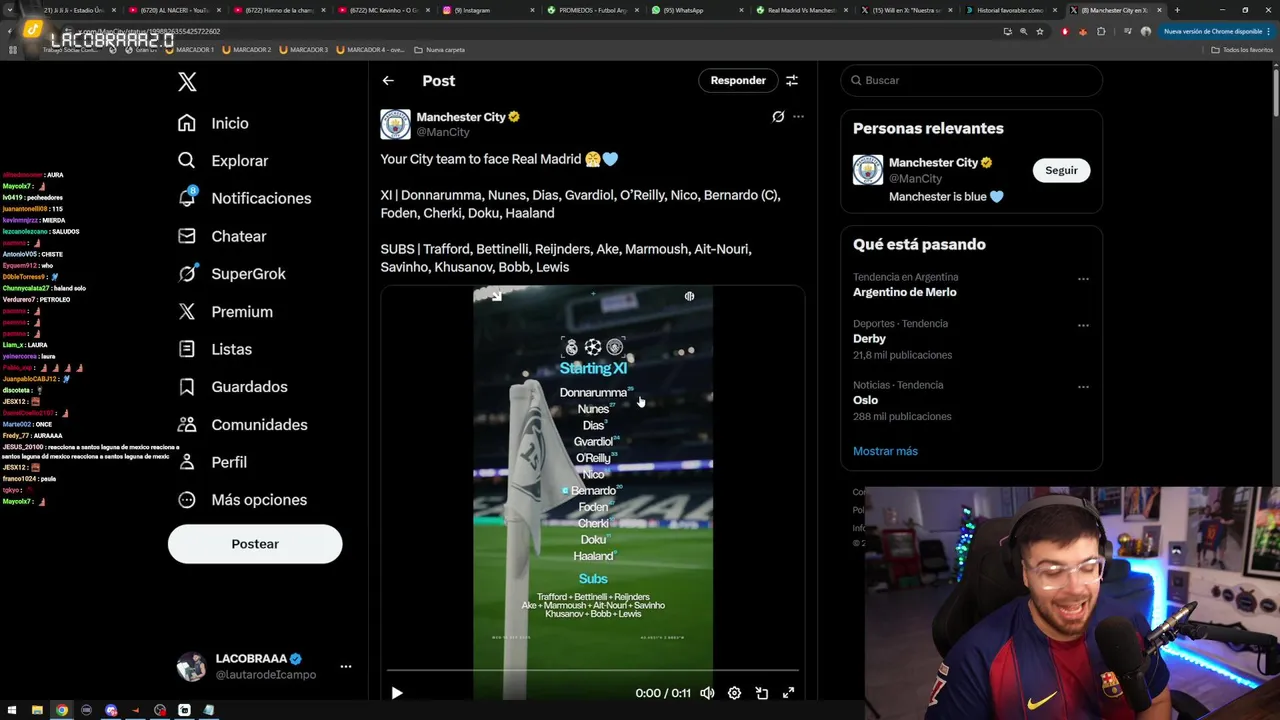Click the Grok explain icon on the post
Image resolution: width=1280 pixels, height=720 pixels.
pyautogui.click(x=778, y=117)
